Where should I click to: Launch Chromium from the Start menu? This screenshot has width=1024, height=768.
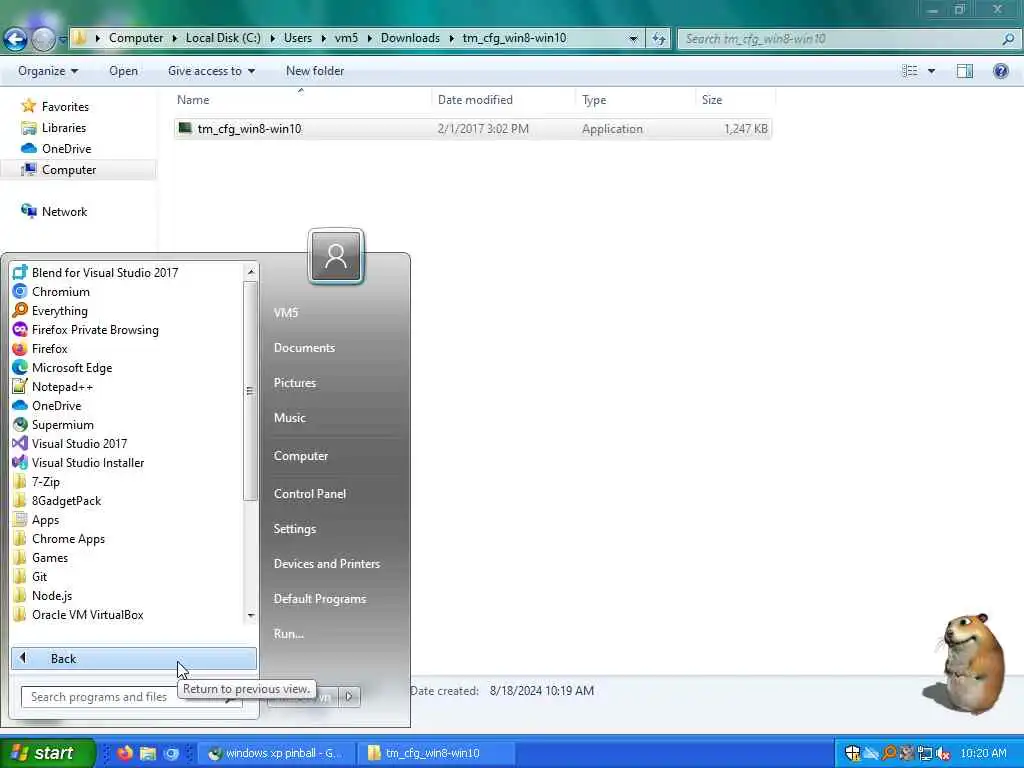pyautogui.click(x=61, y=291)
